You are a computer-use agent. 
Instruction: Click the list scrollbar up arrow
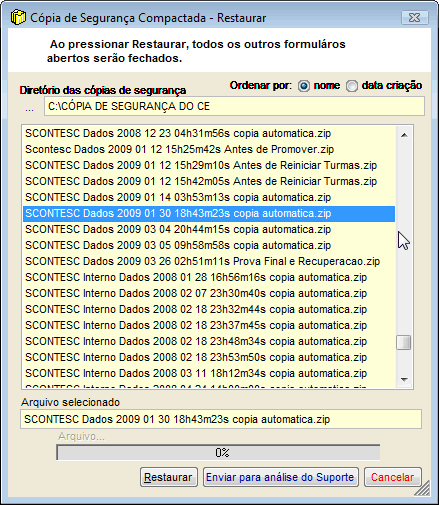click(404, 135)
